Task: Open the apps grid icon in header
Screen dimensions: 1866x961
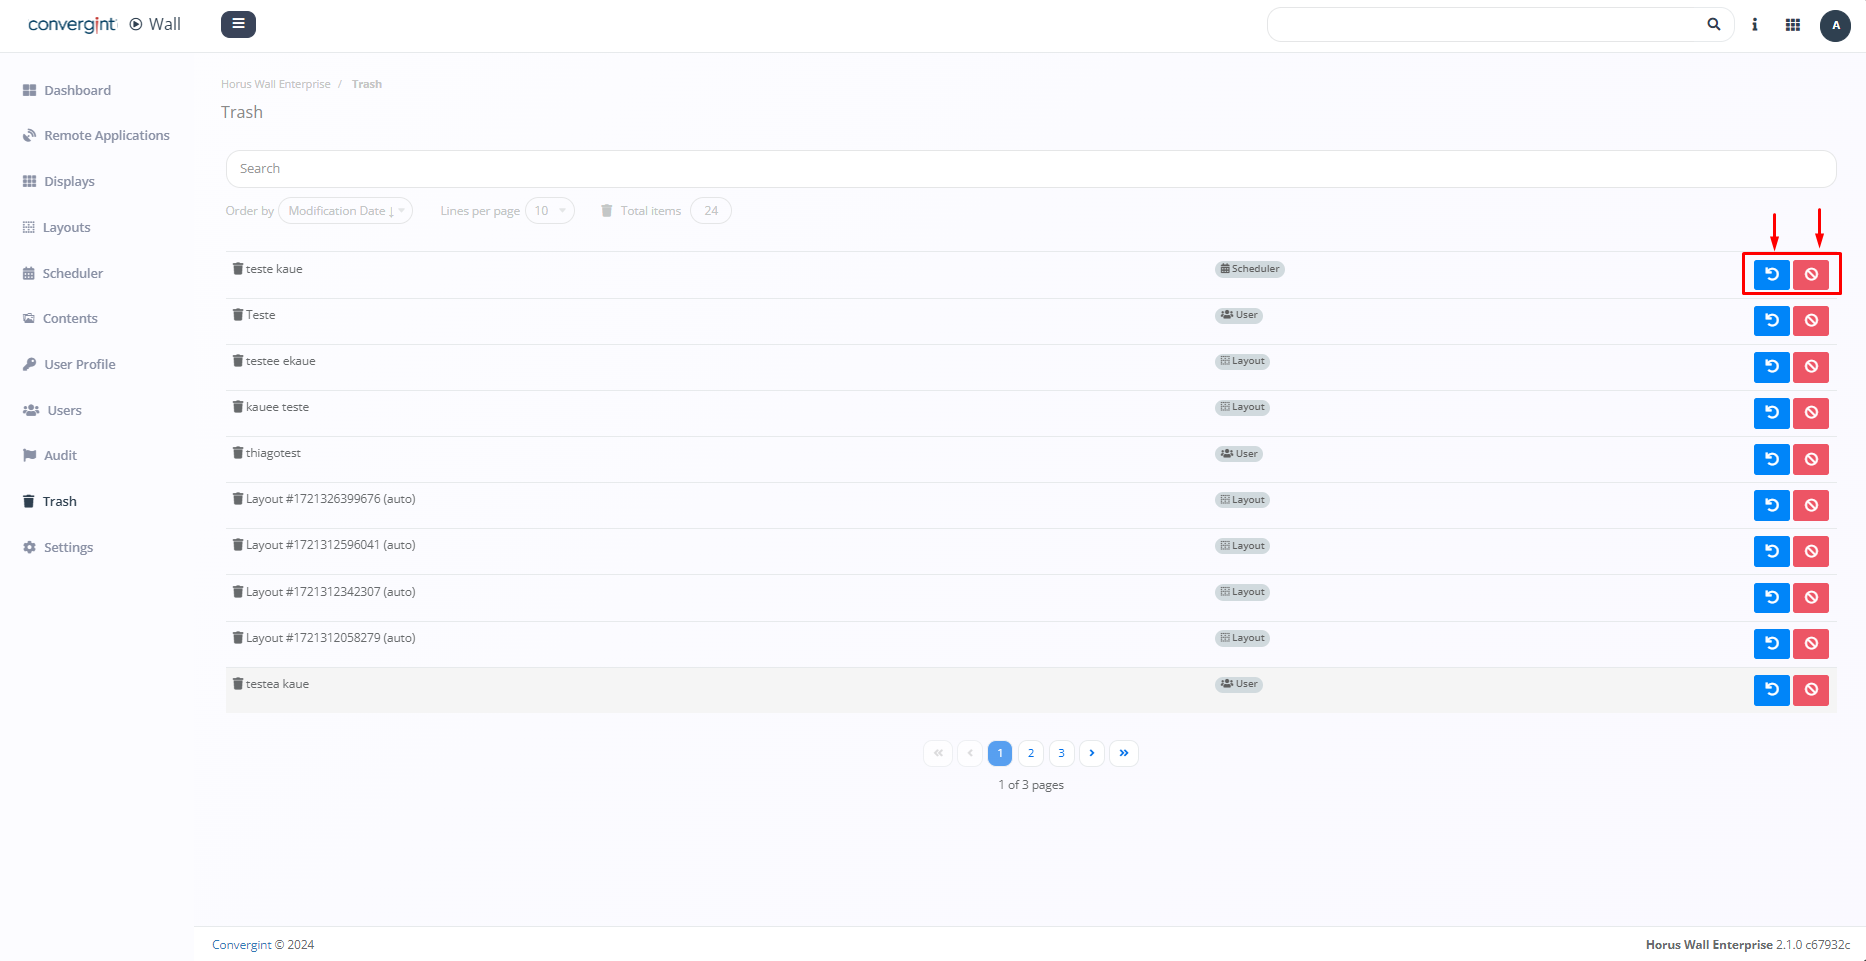Action: coord(1792,25)
